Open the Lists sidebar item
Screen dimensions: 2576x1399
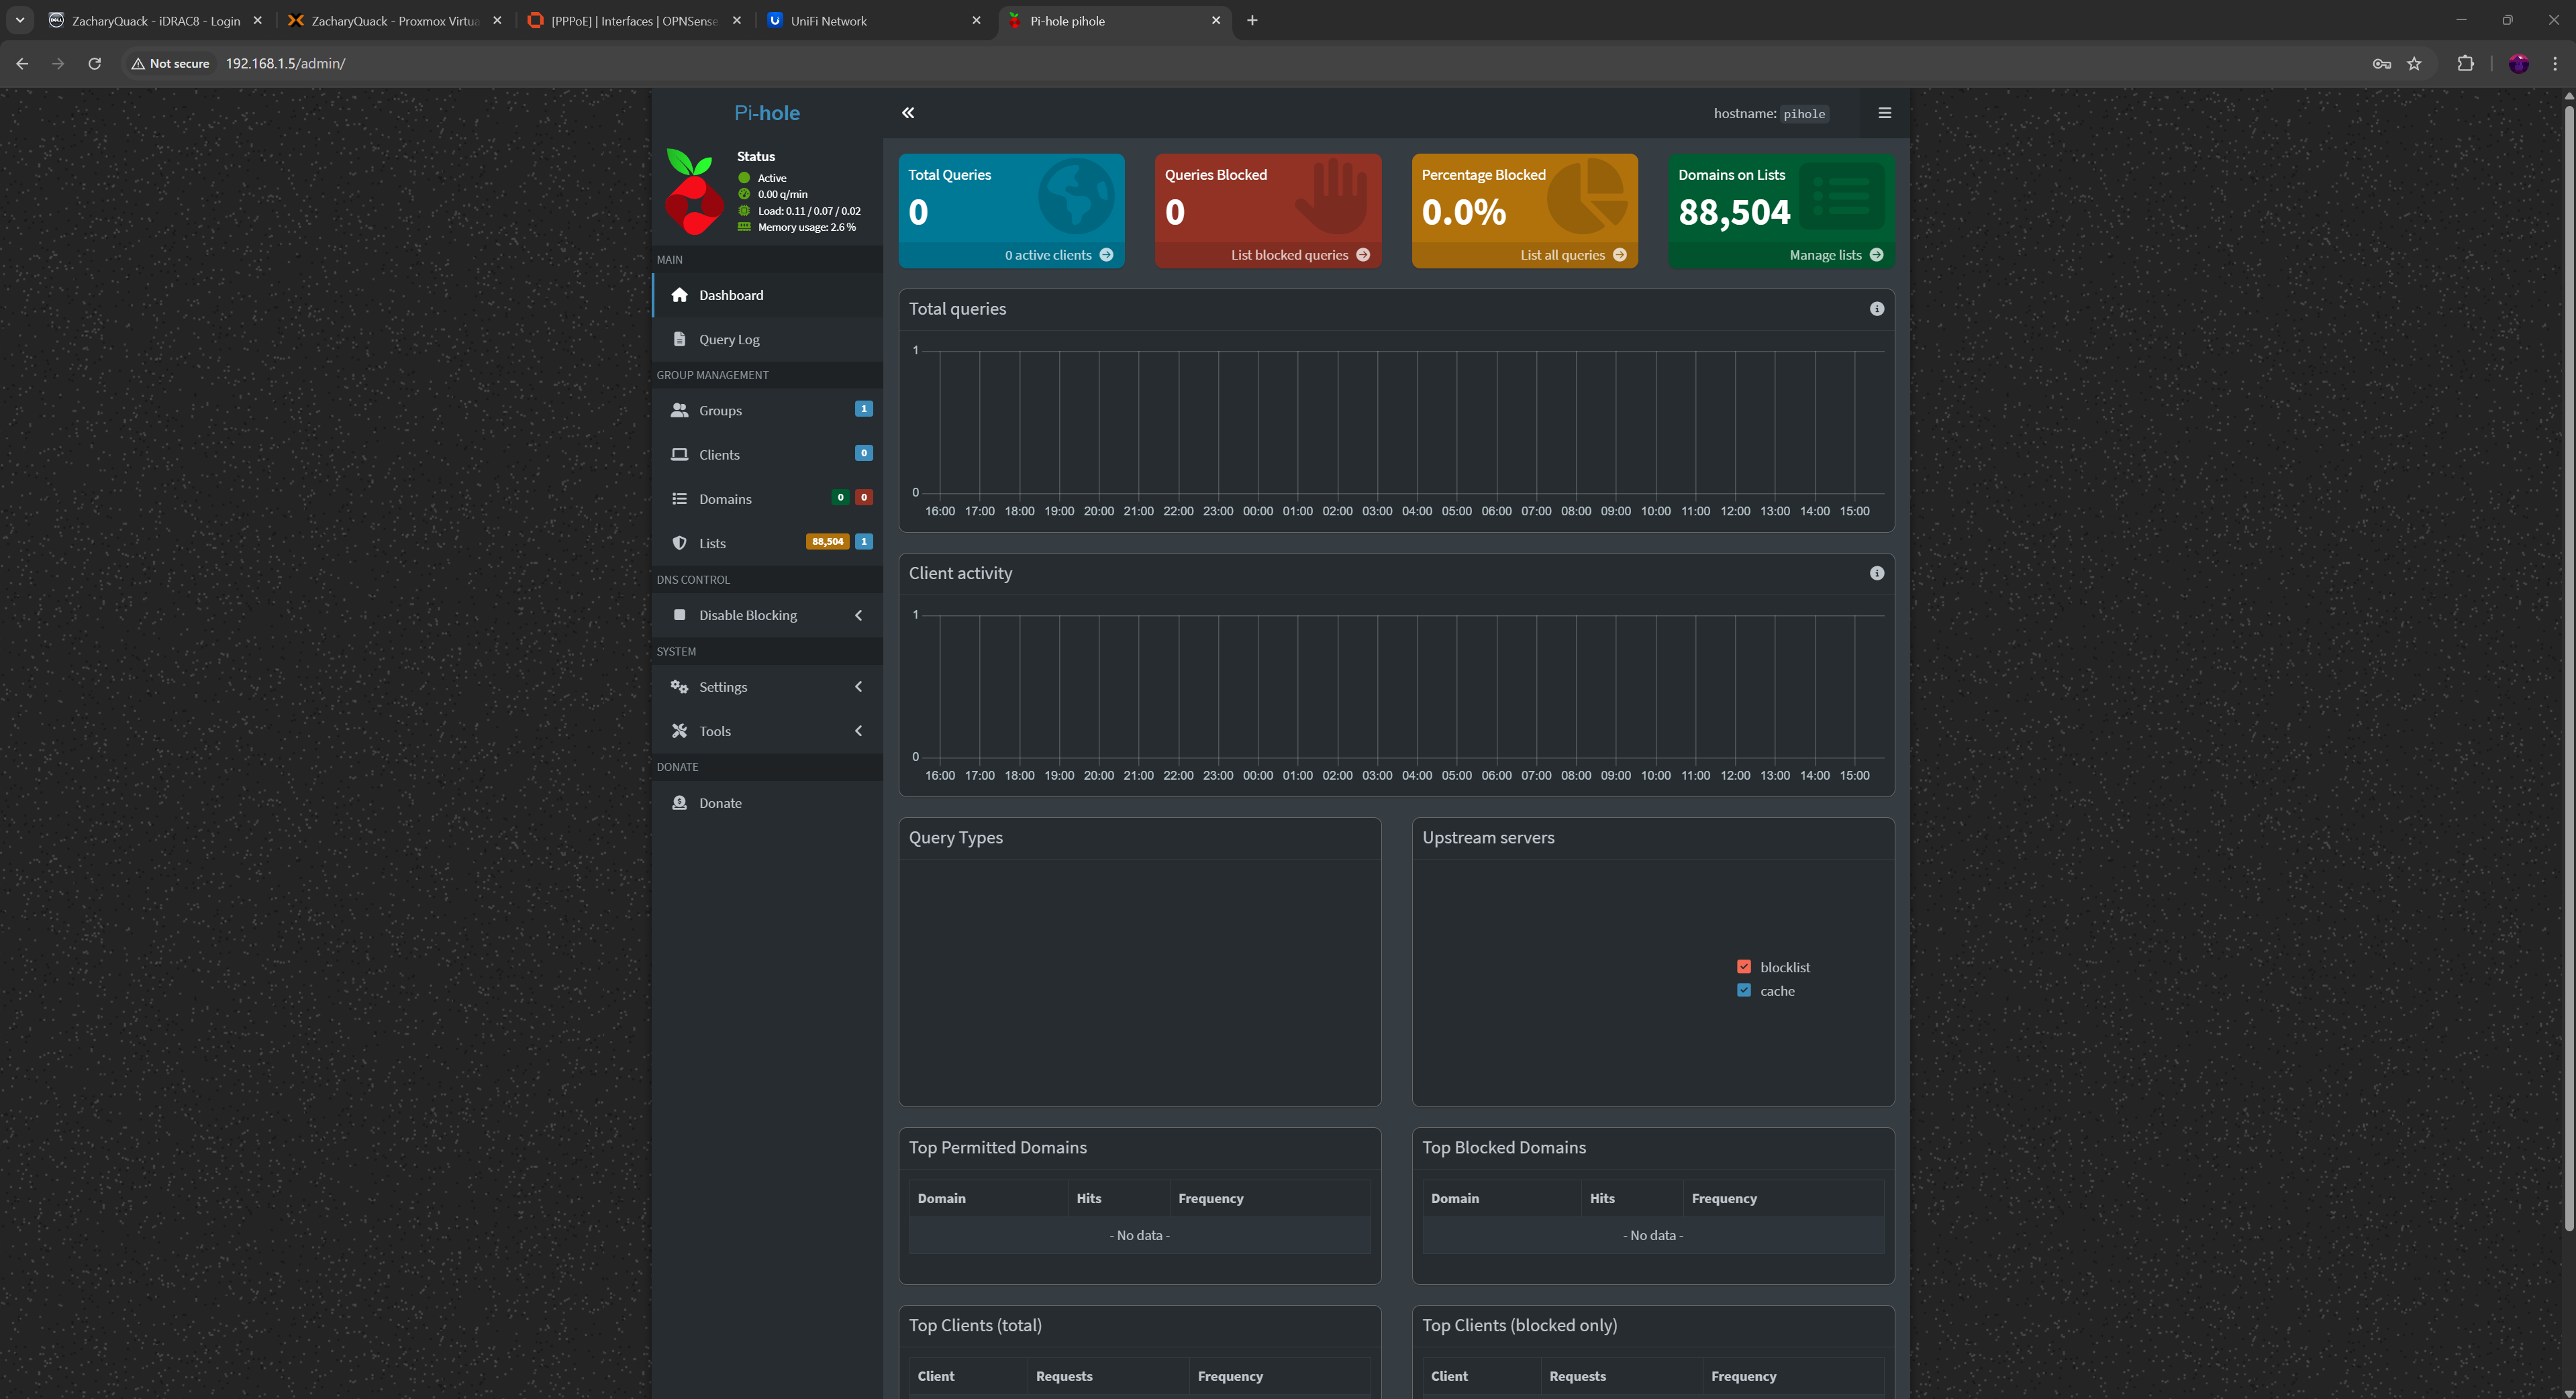coord(712,543)
